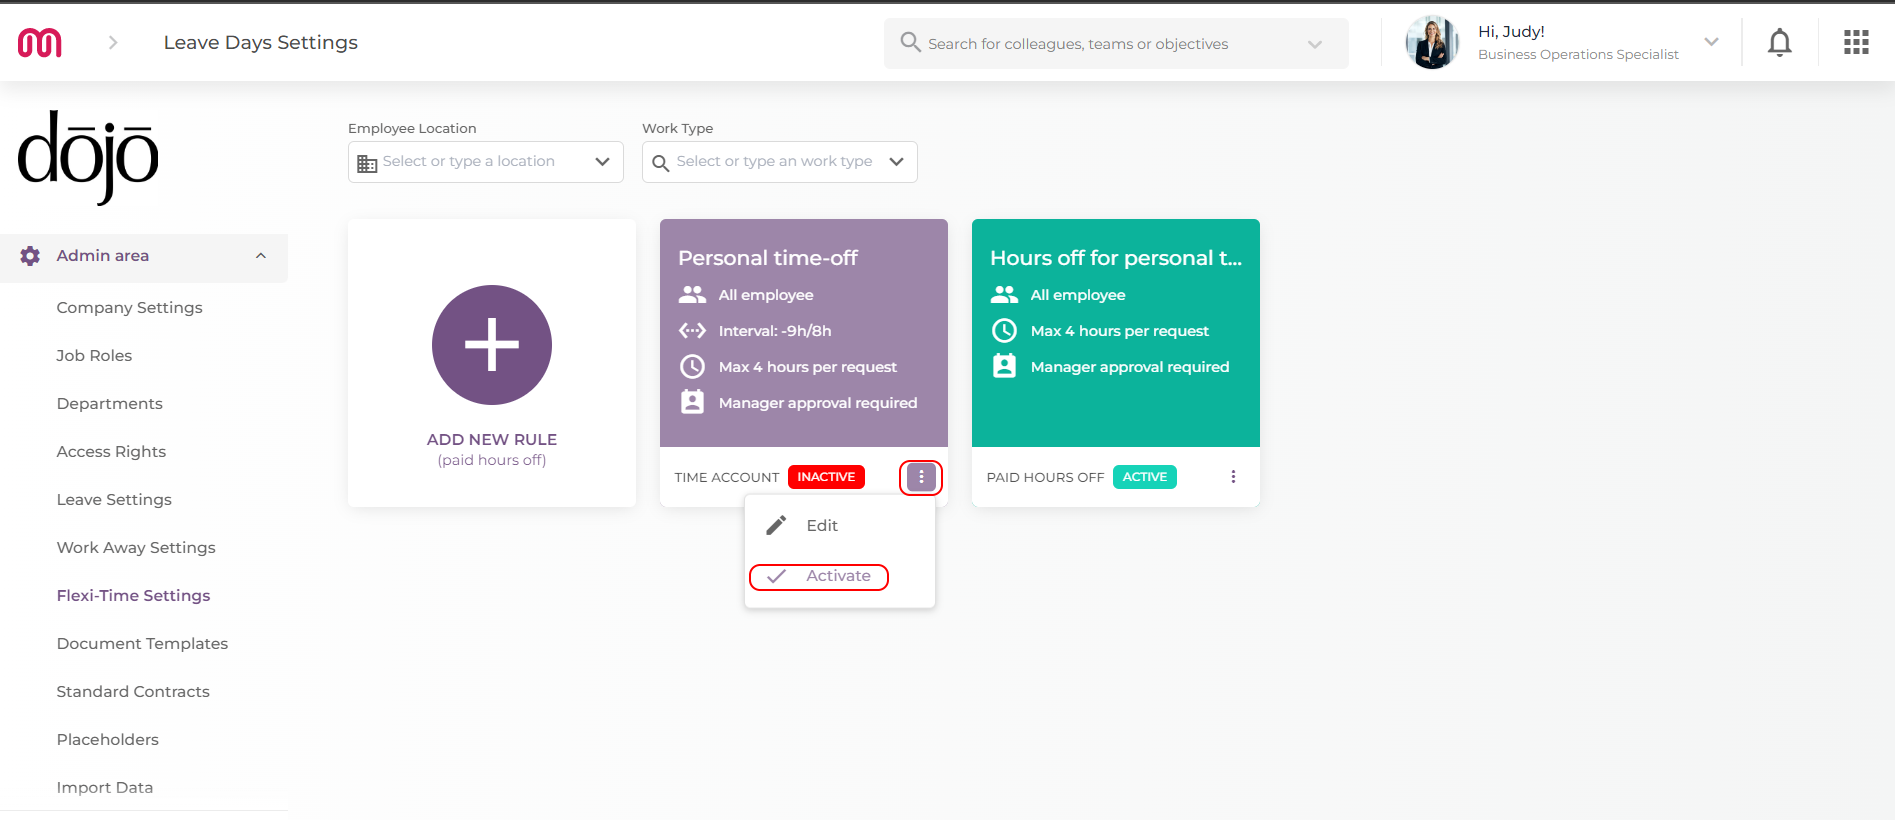Open Access Rights

[x=111, y=452]
